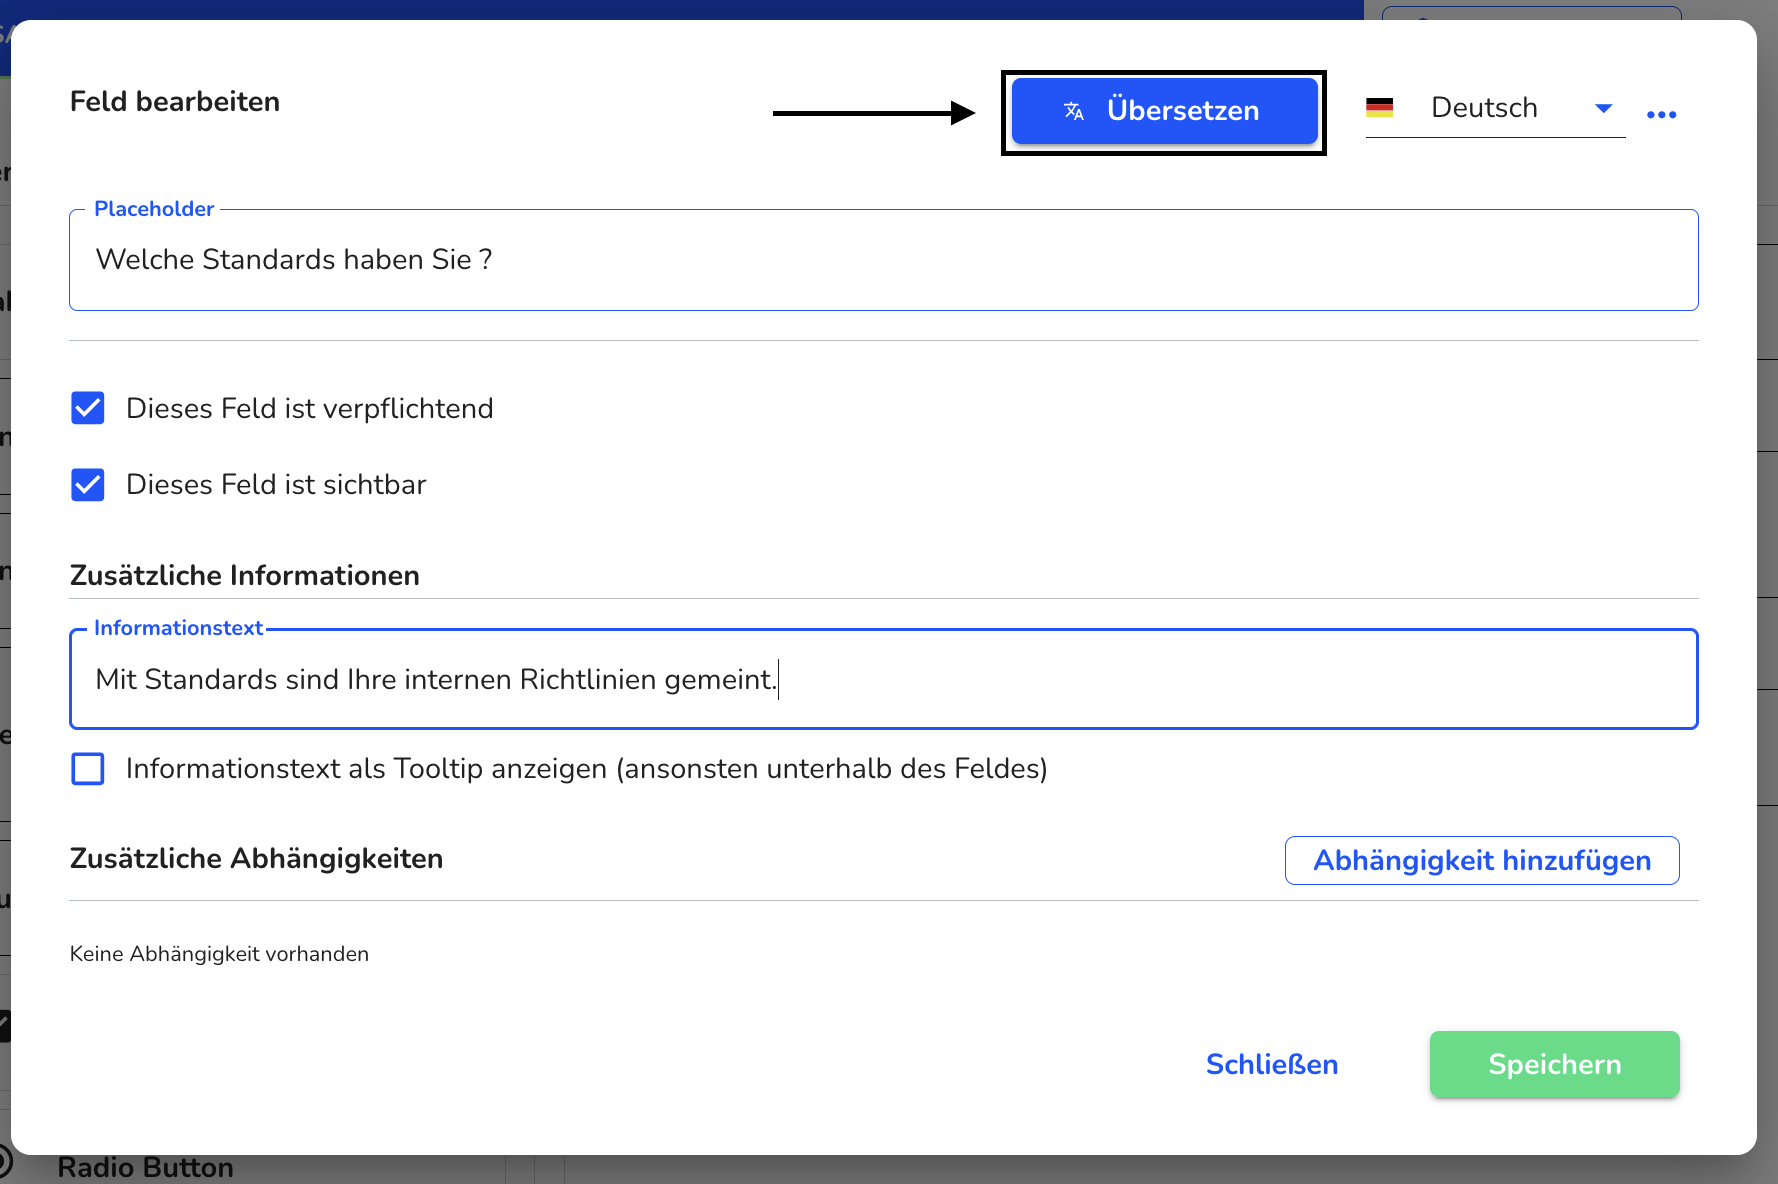Click the 'Zusätzliche Abhängigkeiten' heading

[x=256, y=859]
